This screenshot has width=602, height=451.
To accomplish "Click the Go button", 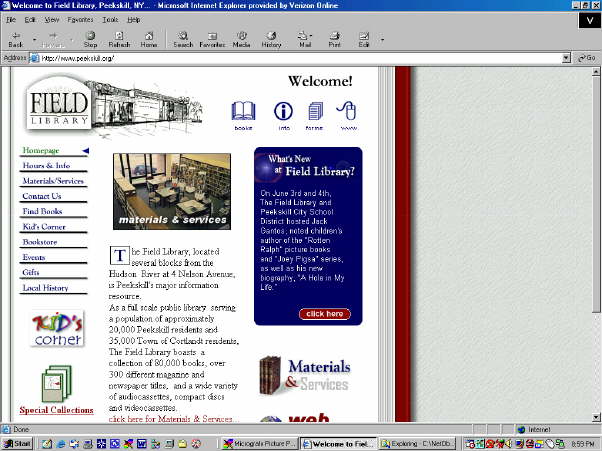I will [x=587, y=58].
